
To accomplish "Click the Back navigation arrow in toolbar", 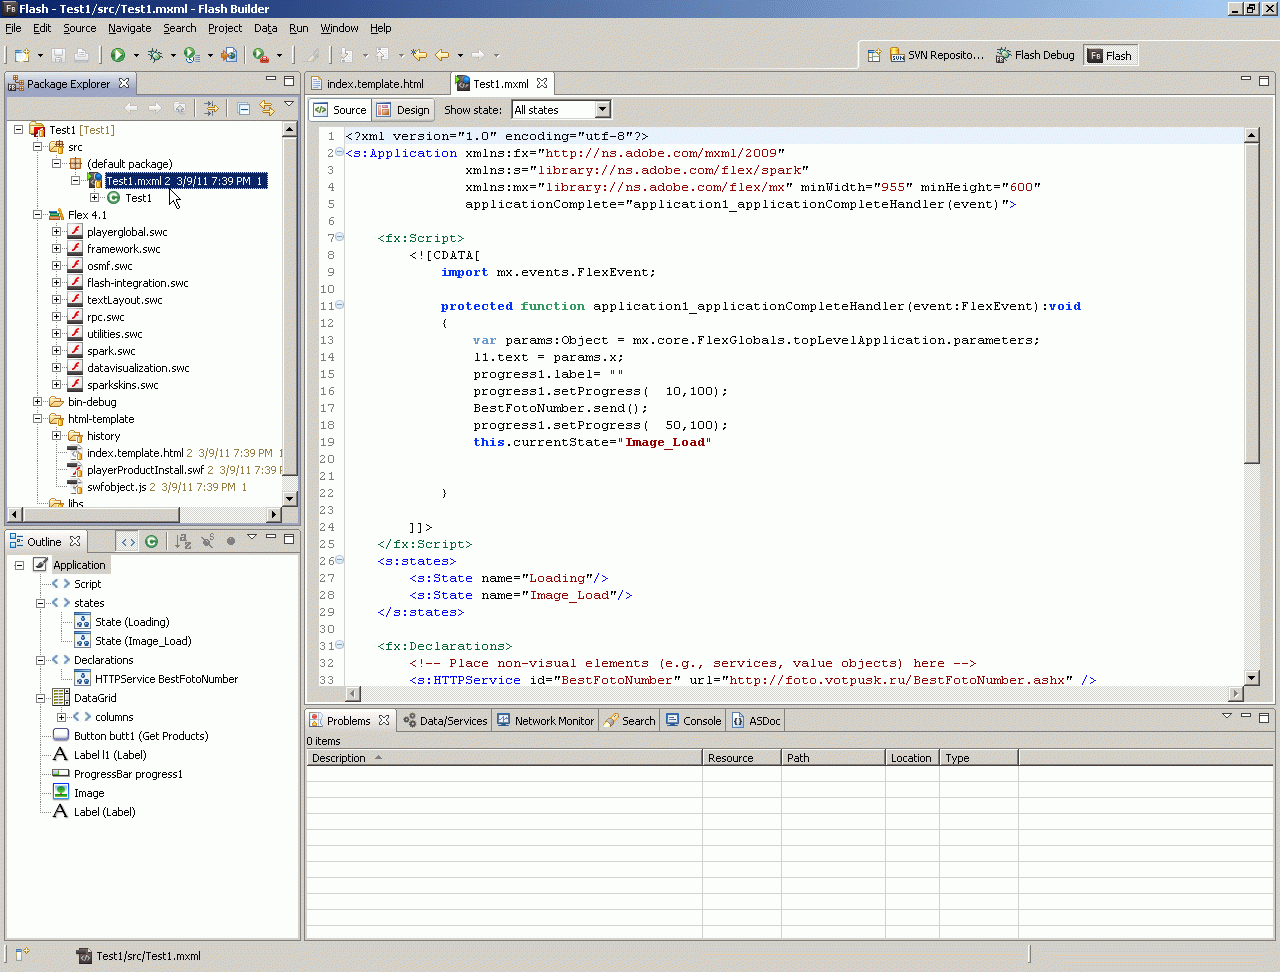I will (x=441, y=56).
